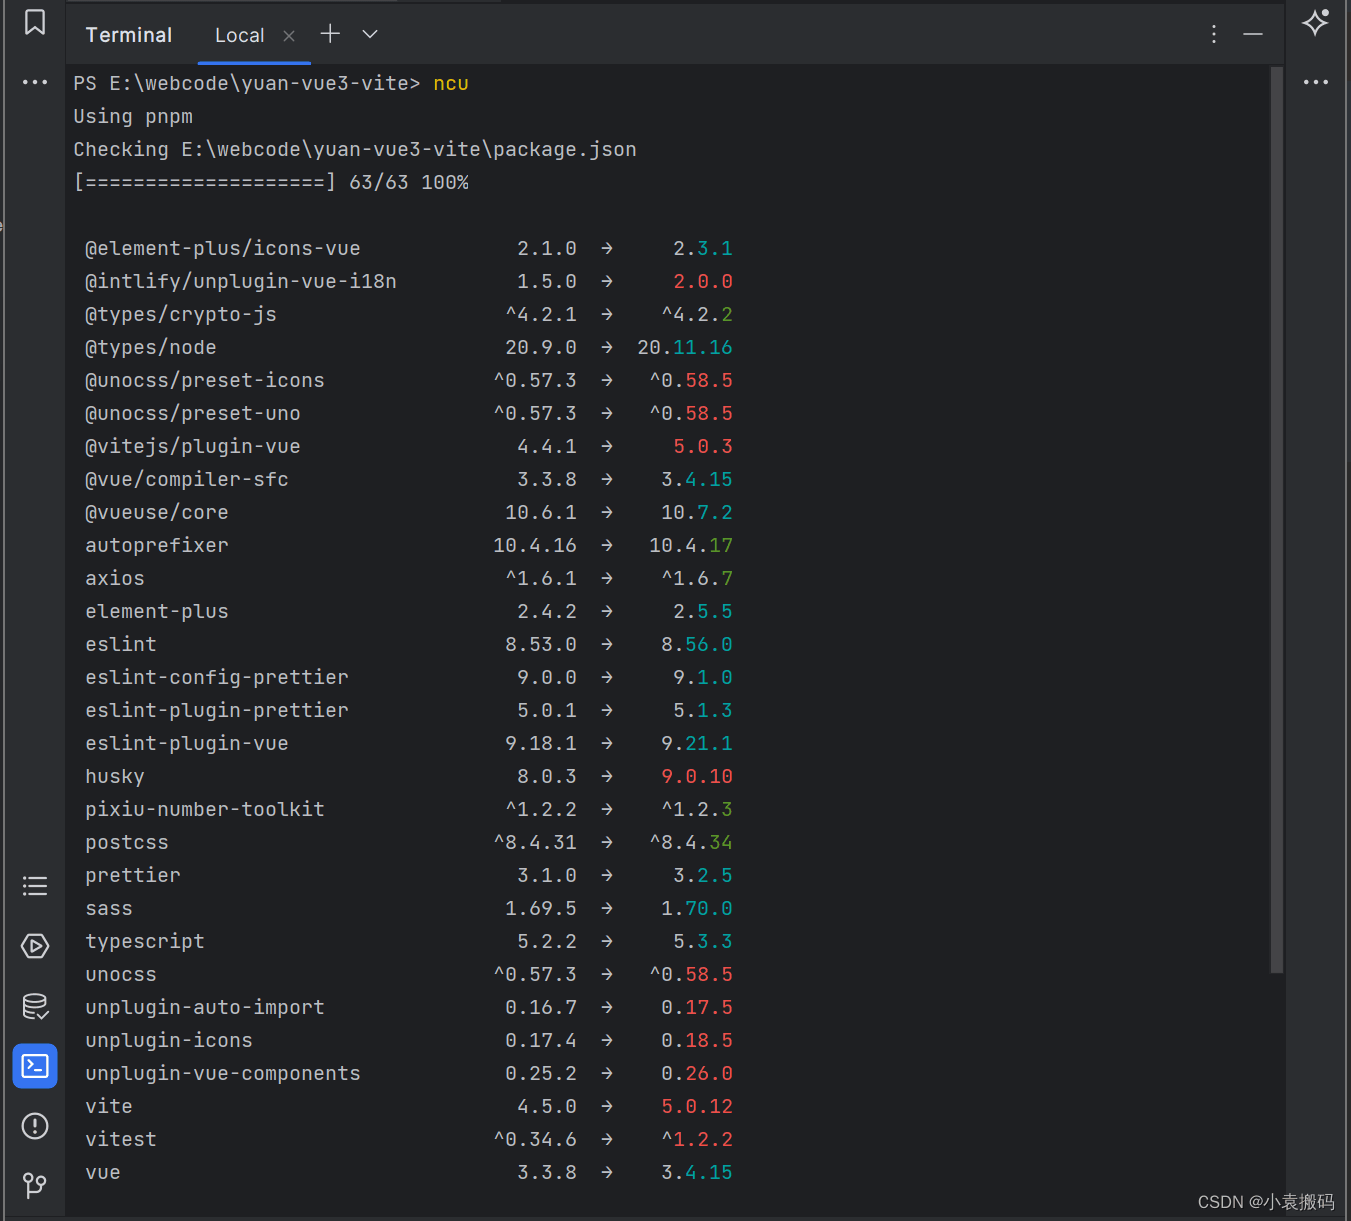This screenshot has width=1351, height=1221.
Task: Click autoprefixer's current version 10.4.16
Action: click(535, 545)
